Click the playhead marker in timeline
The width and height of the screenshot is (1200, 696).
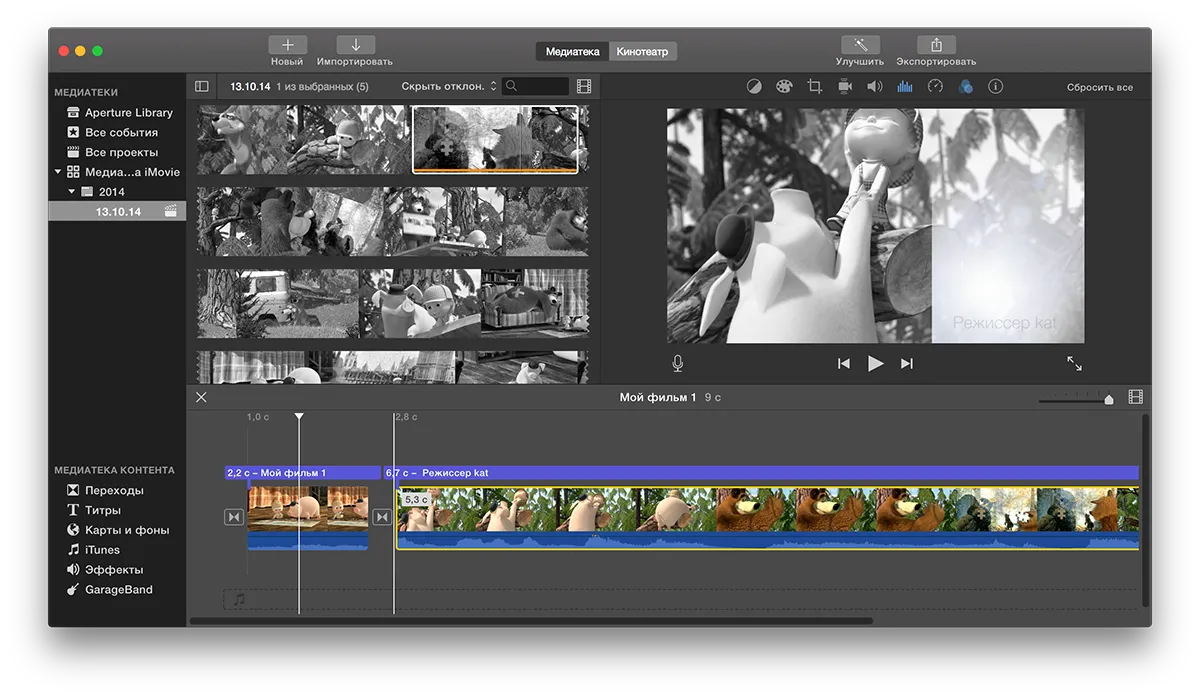coord(299,416)
